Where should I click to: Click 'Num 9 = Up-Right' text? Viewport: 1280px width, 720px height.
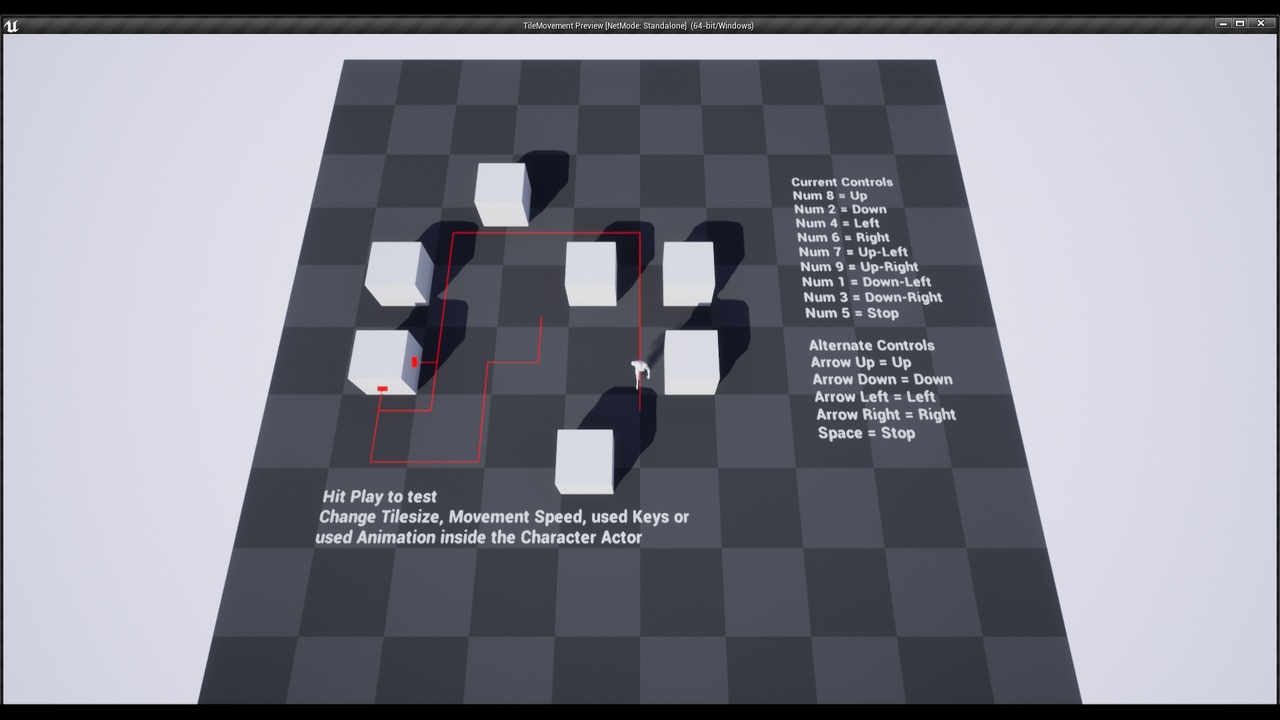(x=859, y=267)
